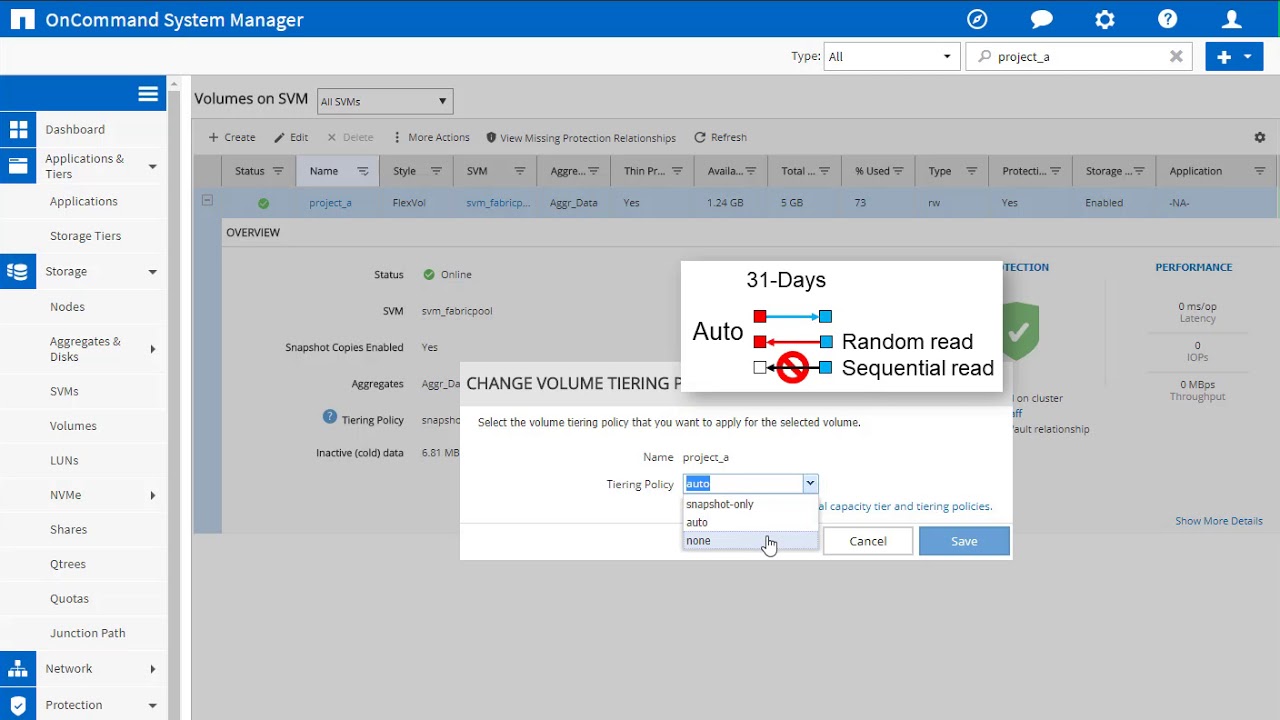Cancel the tiering policy dialog
1280x720 pixels.
[x=868, y=541]
